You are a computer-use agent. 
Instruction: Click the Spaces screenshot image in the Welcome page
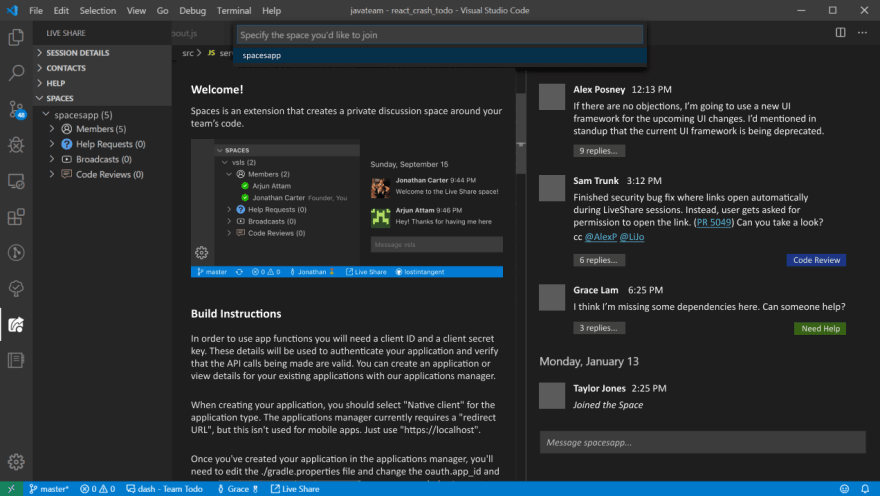click(x=347, y=208)
